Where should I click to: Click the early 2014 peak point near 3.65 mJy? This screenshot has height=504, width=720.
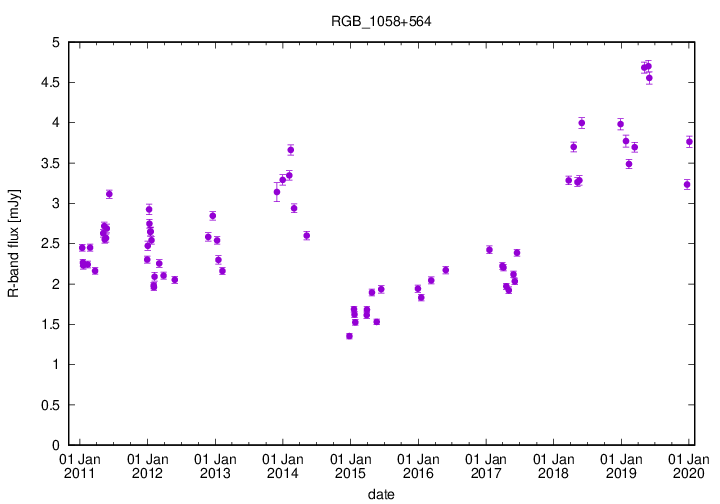coord(291,150)
